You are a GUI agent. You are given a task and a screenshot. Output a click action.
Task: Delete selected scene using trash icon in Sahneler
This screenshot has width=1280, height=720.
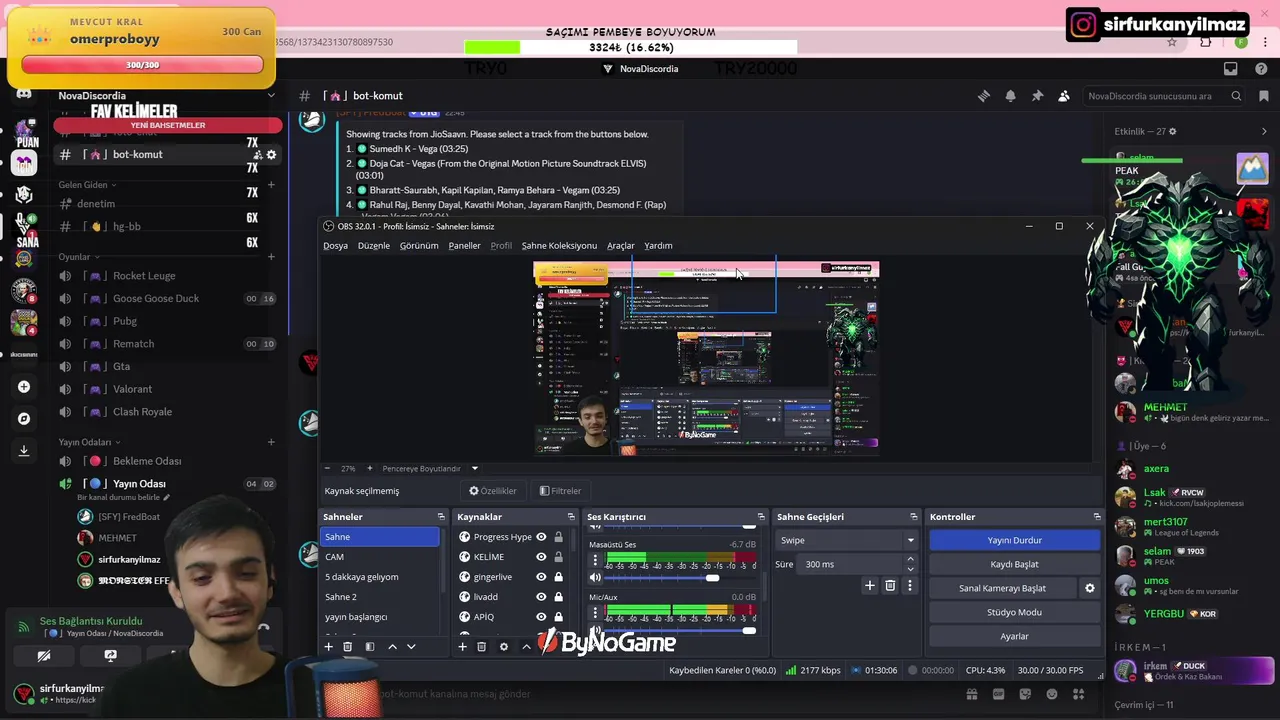tap(348, 647)
